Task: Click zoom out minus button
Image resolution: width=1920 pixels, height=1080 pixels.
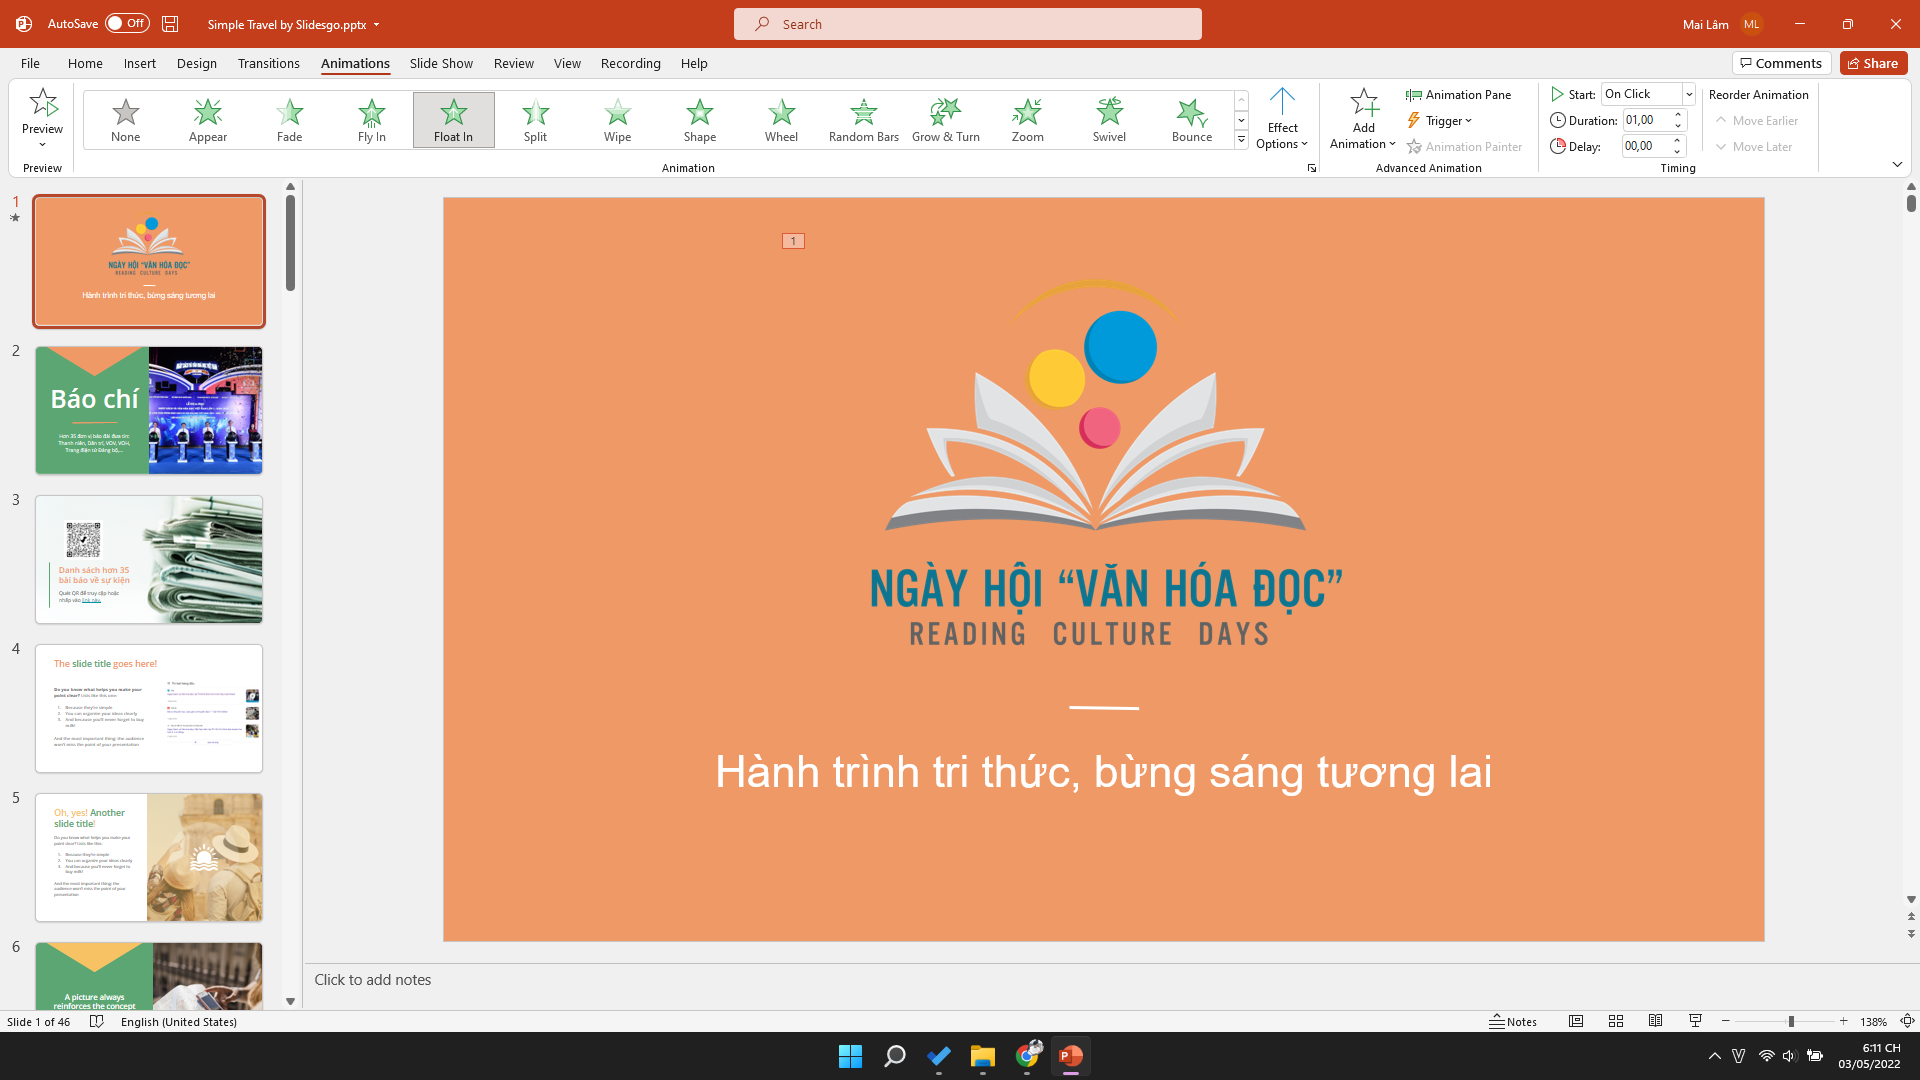Action: [x=1726, y=1021]
